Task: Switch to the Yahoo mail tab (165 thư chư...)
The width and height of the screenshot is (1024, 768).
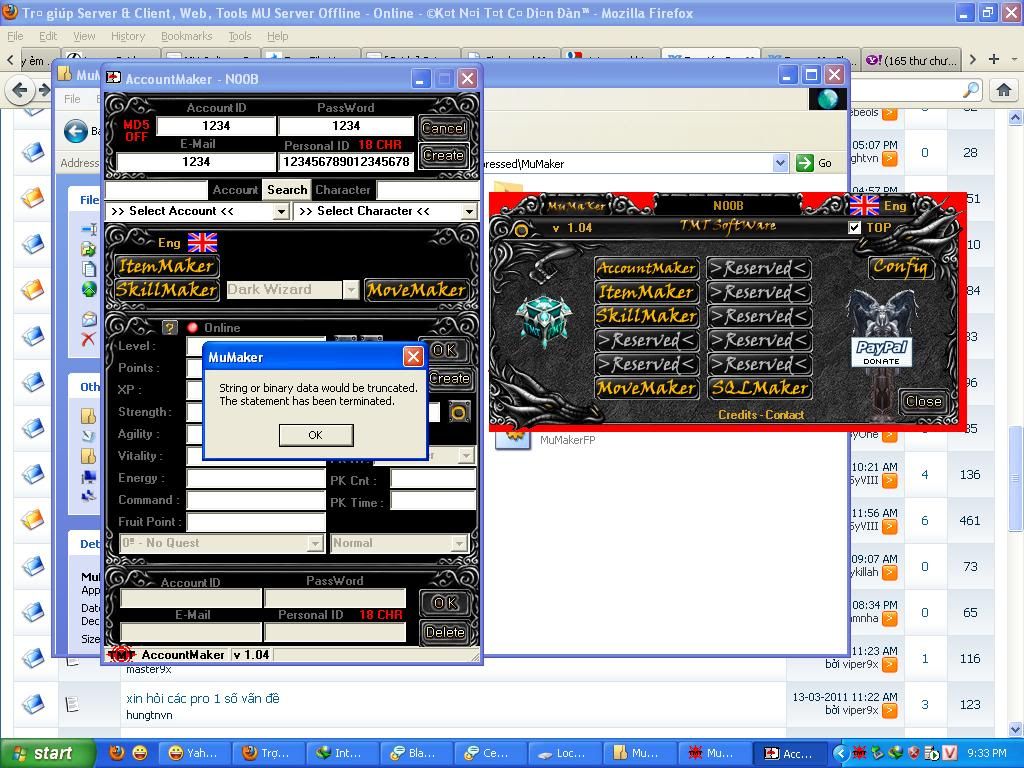Action: 912,60
